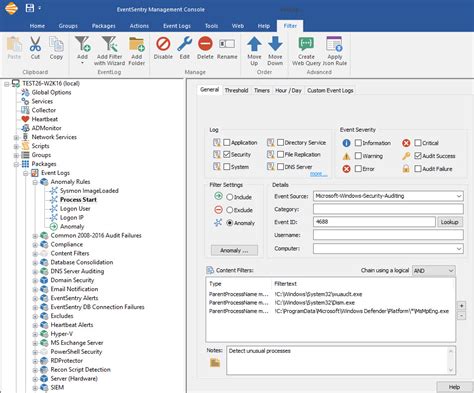
Task: Click the save disk icon in title bar
Action: pyautogui.click(x=30, y=8)
